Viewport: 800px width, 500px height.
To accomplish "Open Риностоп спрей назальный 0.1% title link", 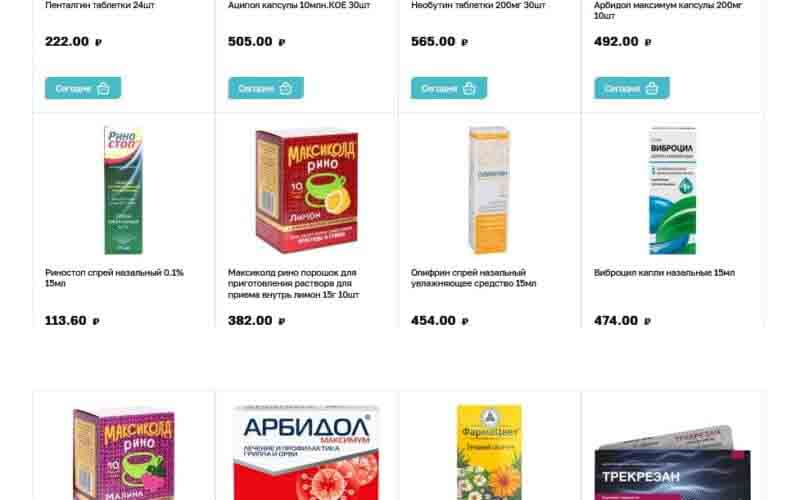I will [x=114, y=278].
